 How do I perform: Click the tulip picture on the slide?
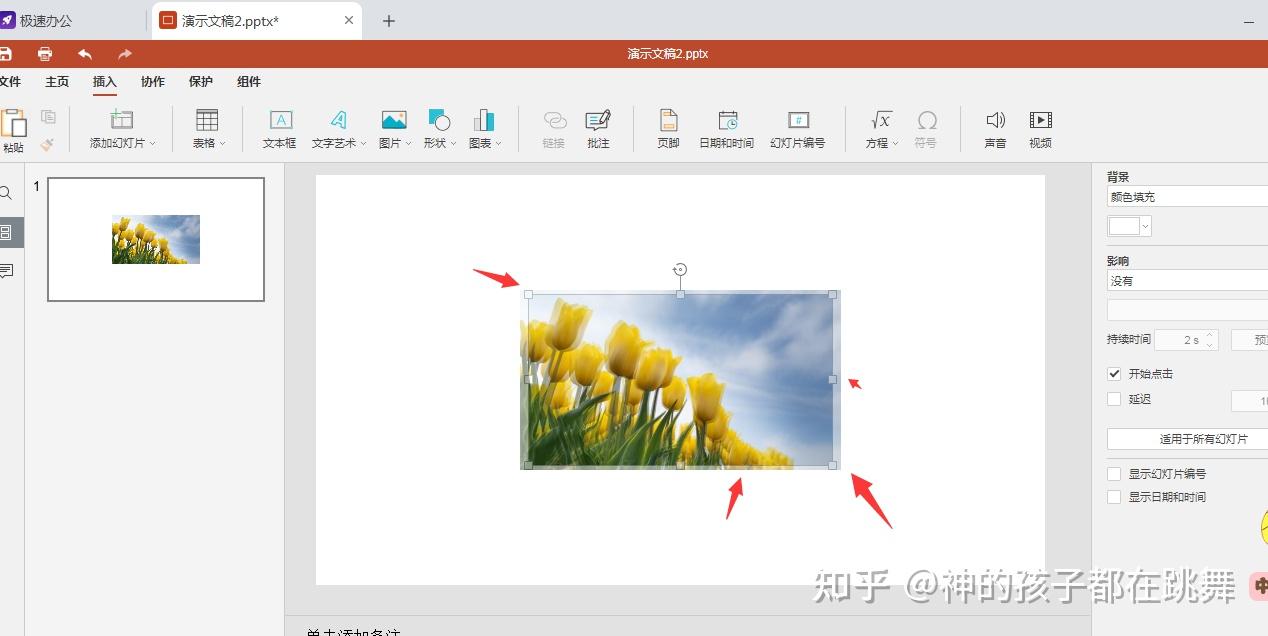click(x=680, y=380)
